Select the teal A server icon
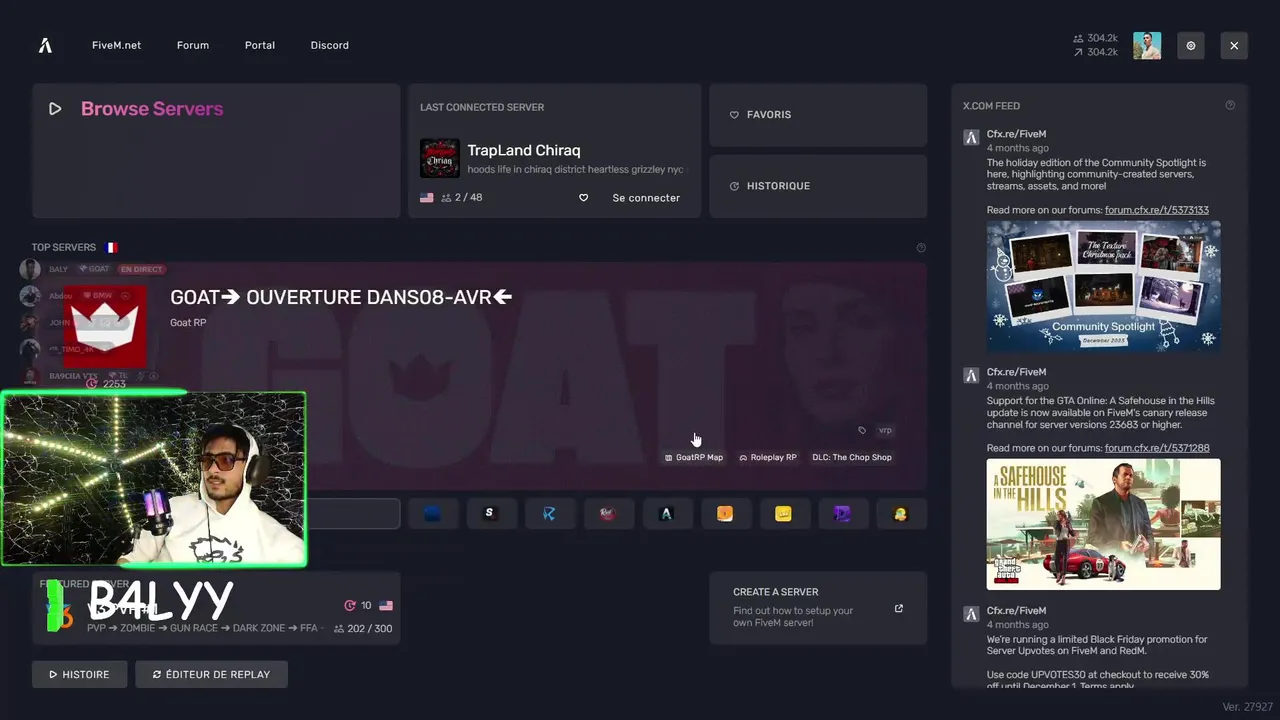This screenshot has height=720, width=1280. (x=666, y=513)
